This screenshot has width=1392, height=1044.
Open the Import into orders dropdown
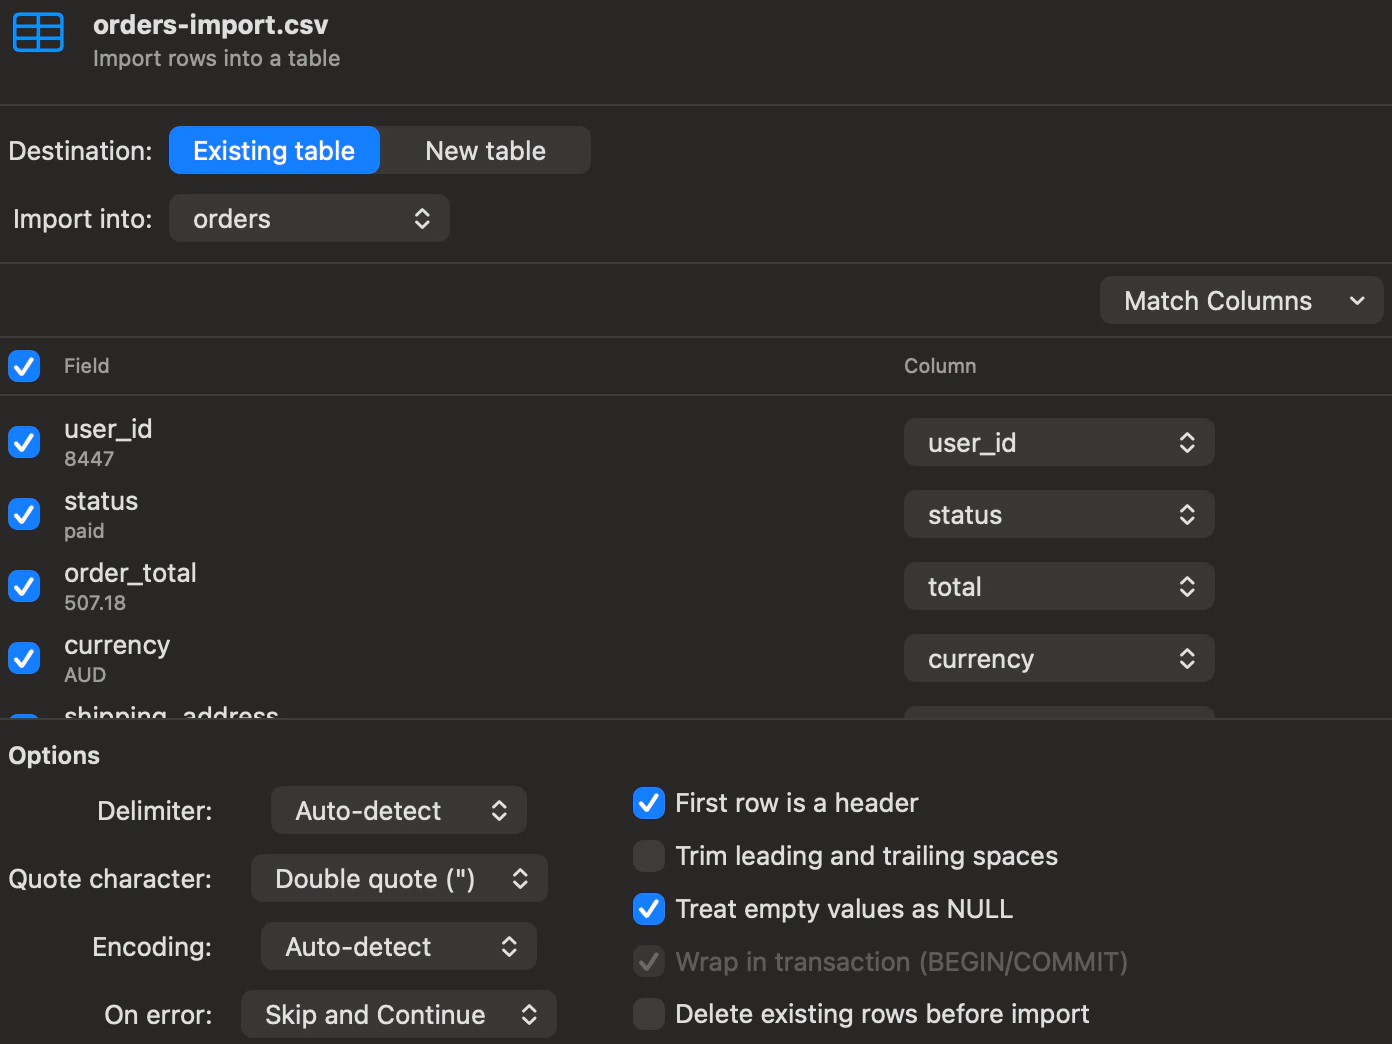point(309,218)
